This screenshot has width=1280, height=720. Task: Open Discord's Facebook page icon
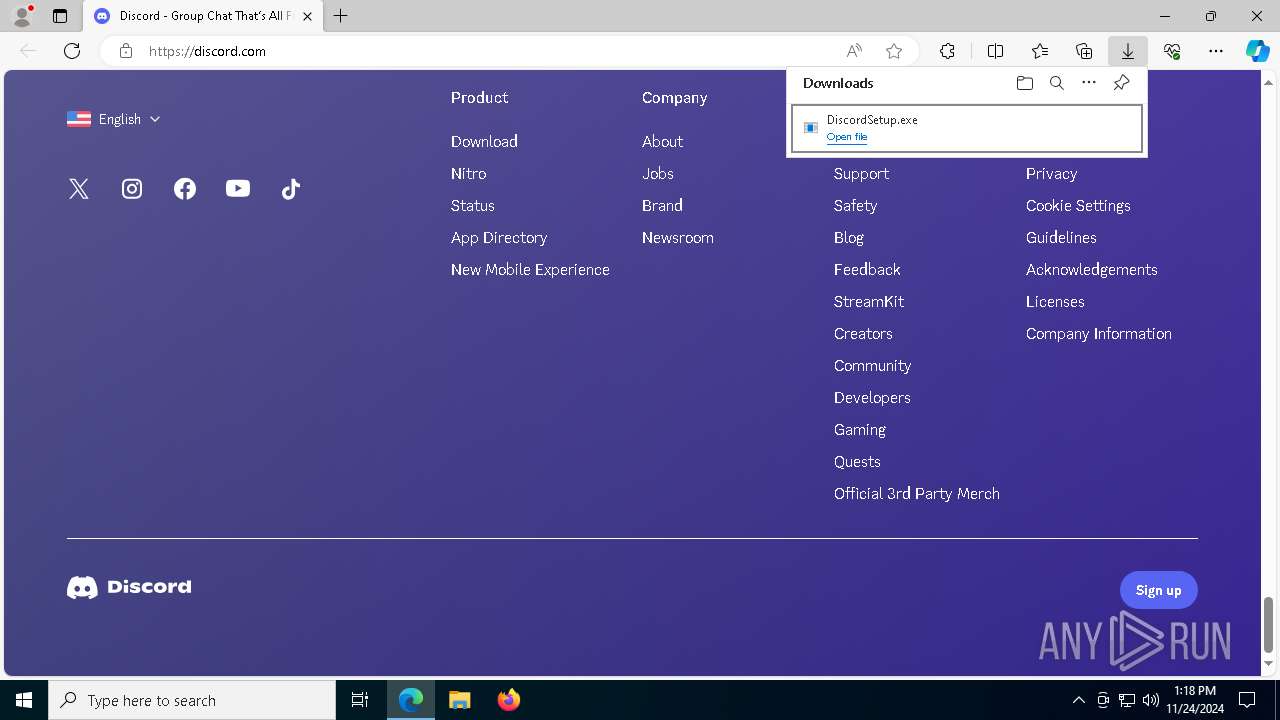[x=185, y=189]
